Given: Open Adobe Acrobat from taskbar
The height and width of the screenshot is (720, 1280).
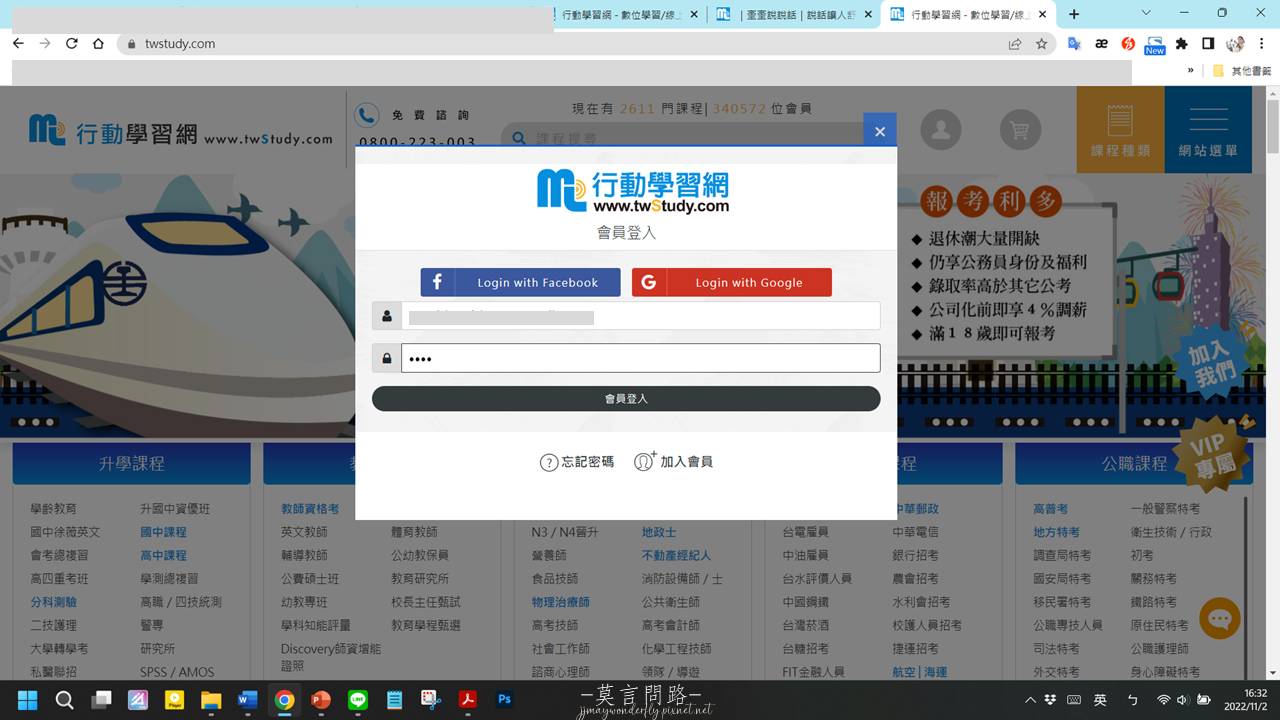Looking at the screenshot, I should (x=468, y=700).
